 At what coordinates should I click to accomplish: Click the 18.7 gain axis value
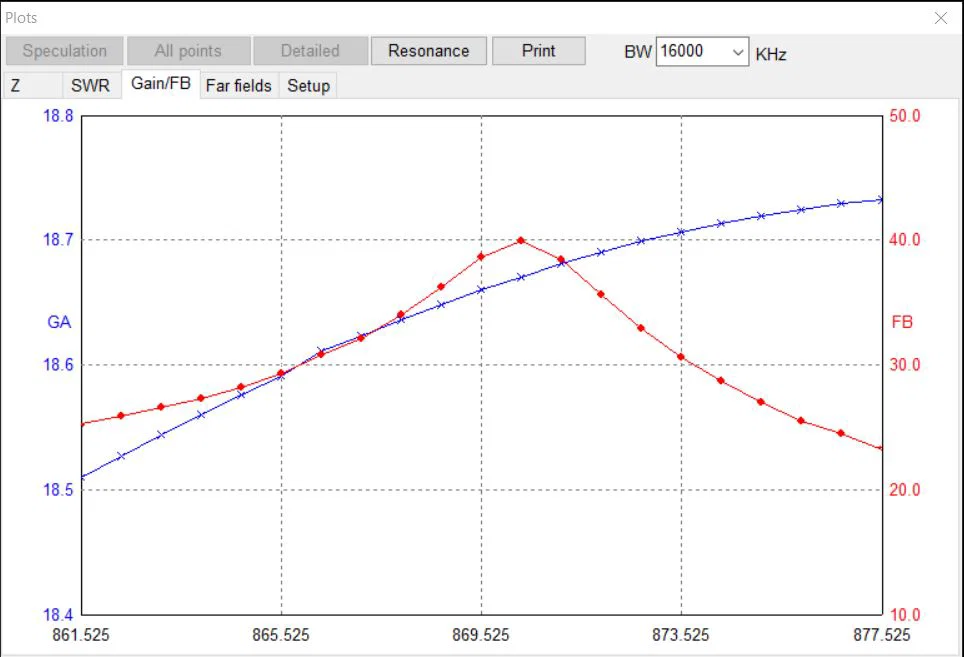[58, 239]
